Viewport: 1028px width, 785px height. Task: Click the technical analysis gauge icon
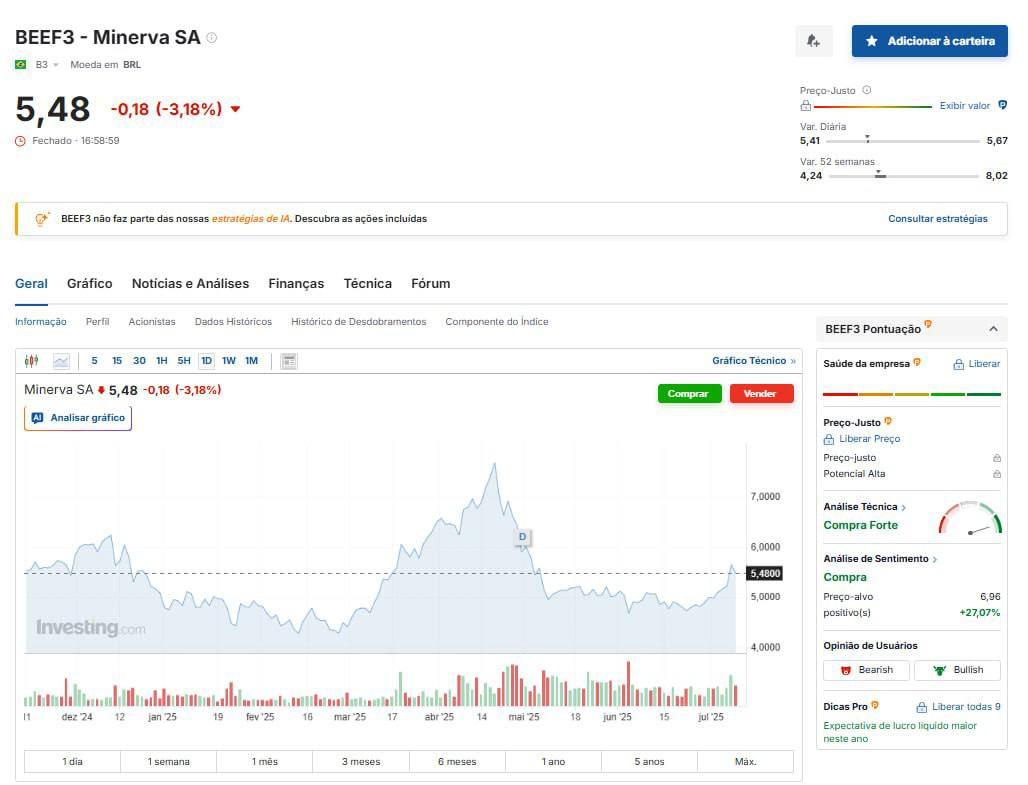point(970,518)
